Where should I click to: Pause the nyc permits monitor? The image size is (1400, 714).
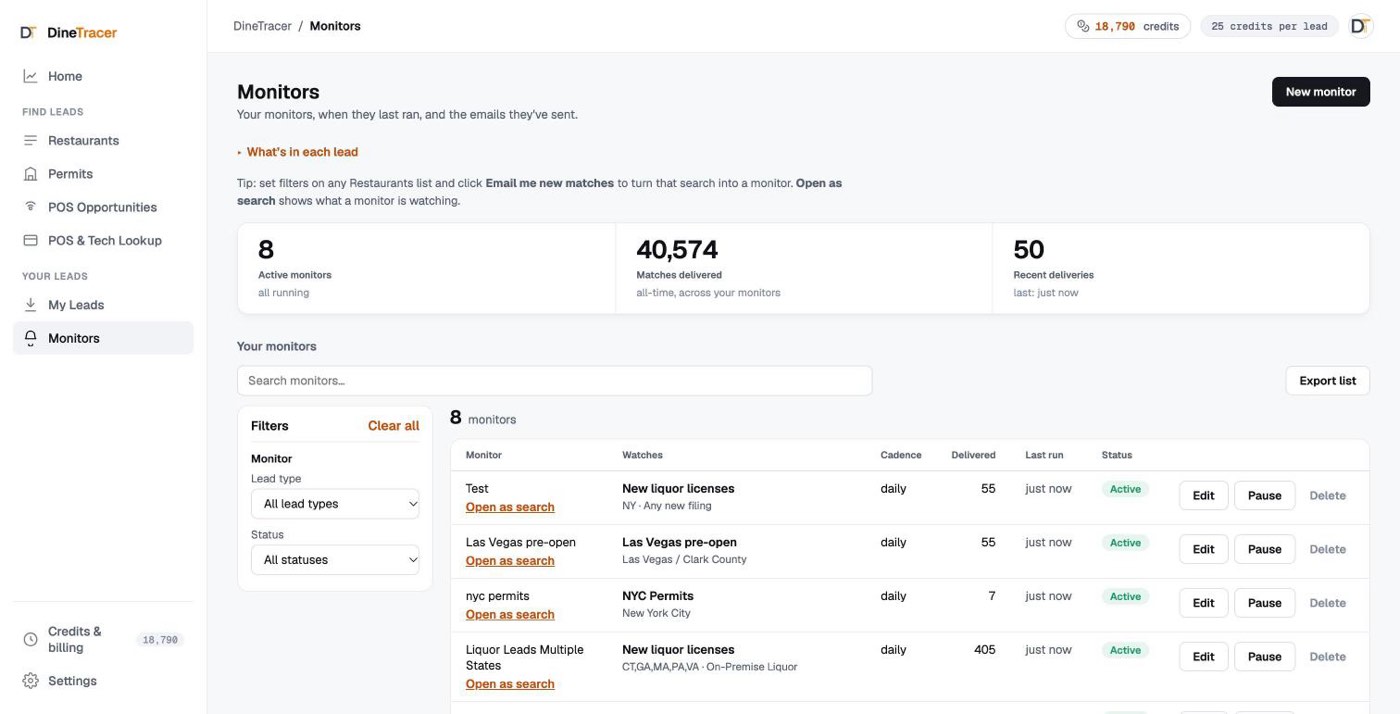(1264, 603)
